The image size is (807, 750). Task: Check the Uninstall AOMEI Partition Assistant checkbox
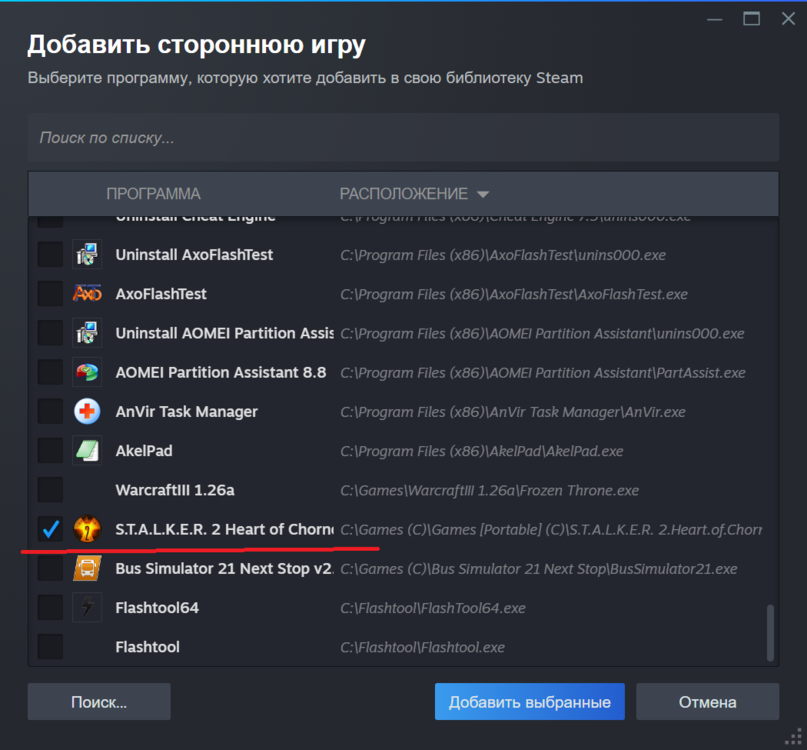click(50, 333)
